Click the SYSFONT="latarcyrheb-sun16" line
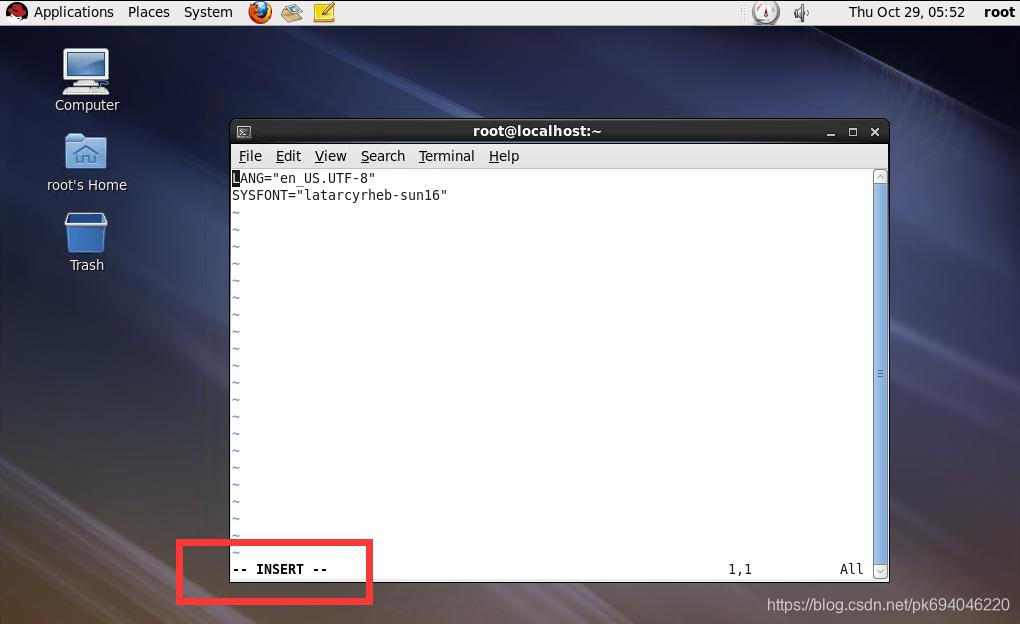The width and height of the screenshot is (1020, 624). (x=340, y=195)
